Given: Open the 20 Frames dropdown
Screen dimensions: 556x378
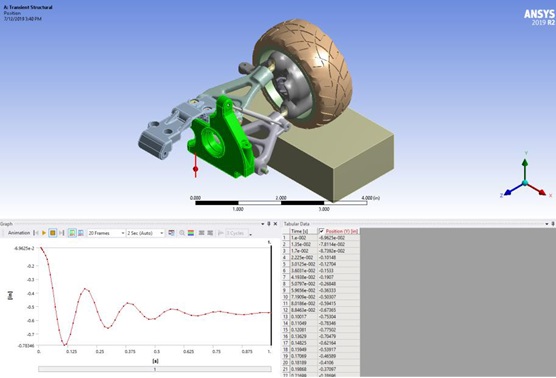Looking at the screenshot, I should pos(106,233).
